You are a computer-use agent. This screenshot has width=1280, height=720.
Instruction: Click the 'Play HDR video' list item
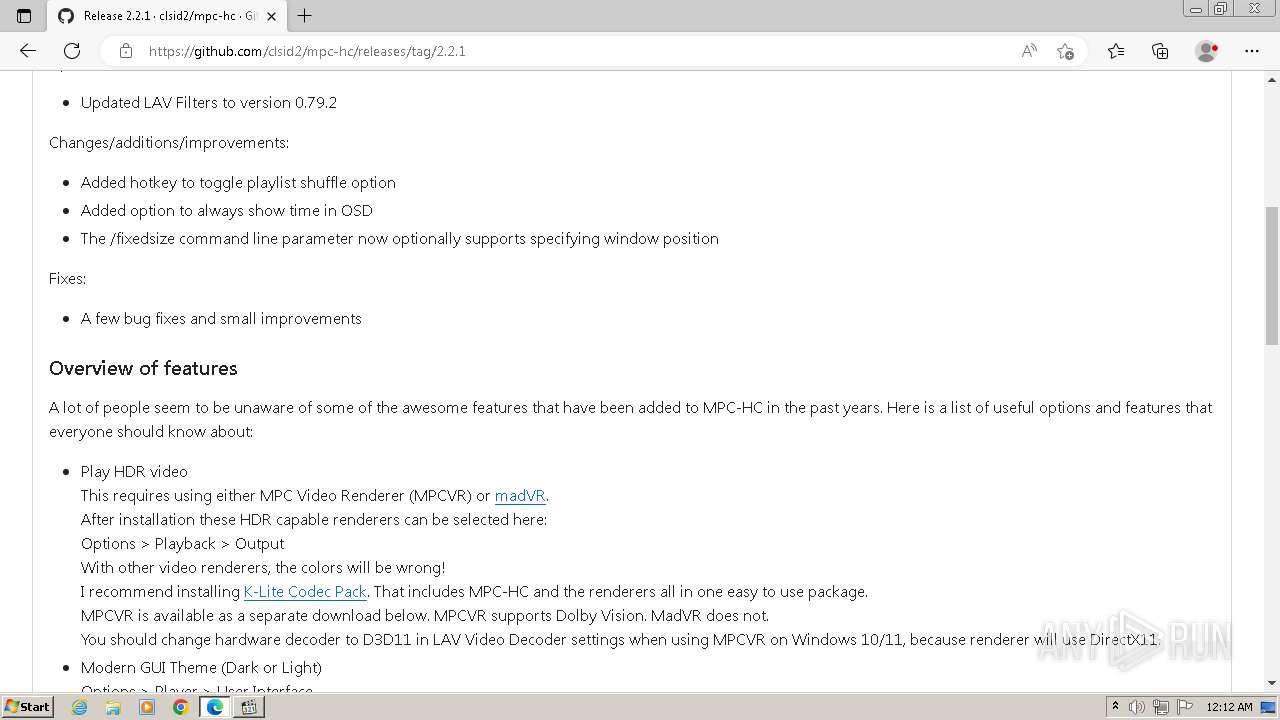134,472
